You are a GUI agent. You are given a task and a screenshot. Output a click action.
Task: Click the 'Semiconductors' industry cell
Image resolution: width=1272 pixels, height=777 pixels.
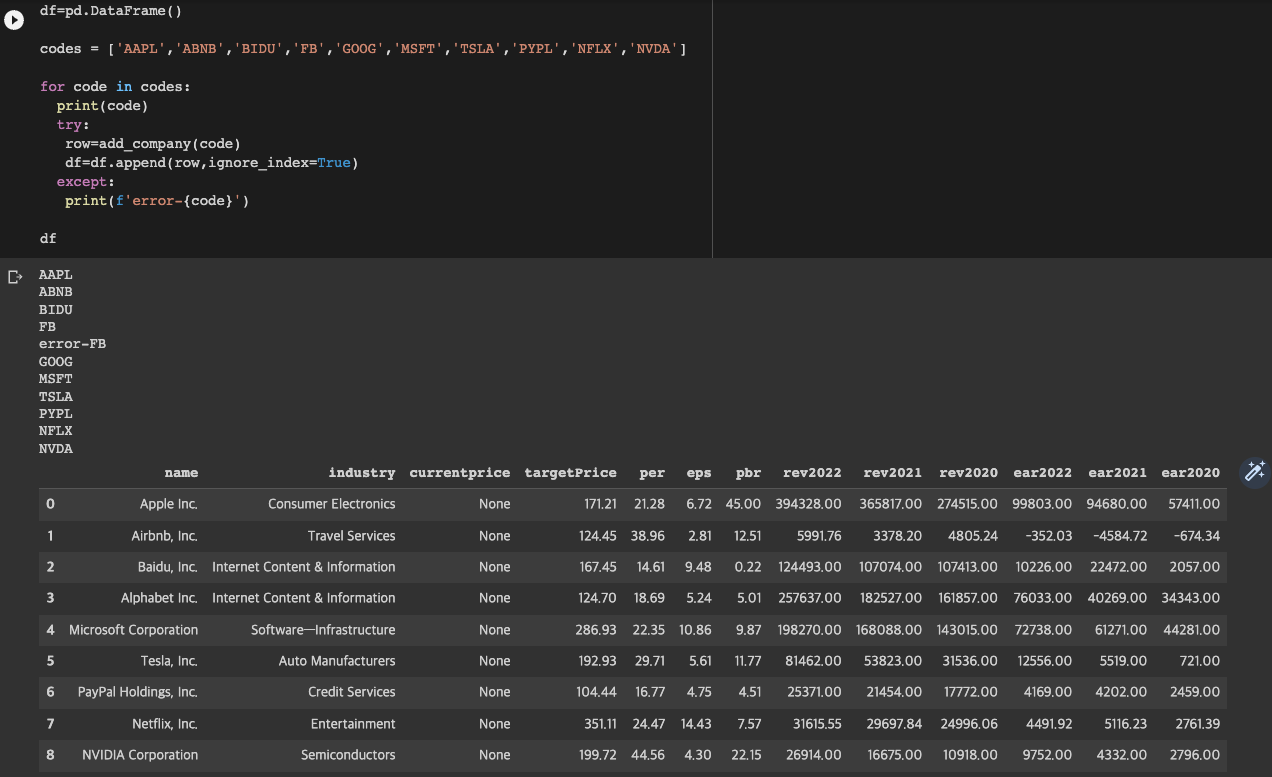[348, 755]
